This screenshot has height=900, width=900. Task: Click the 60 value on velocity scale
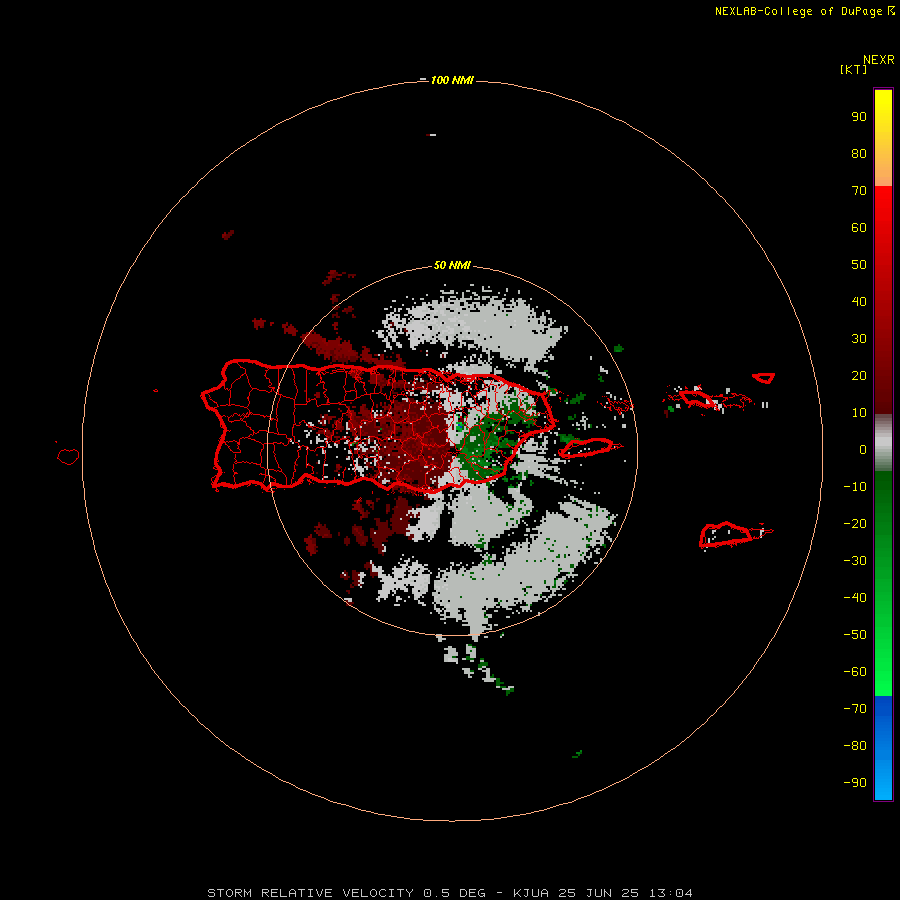pyautogui.click(x=859, y=228)
